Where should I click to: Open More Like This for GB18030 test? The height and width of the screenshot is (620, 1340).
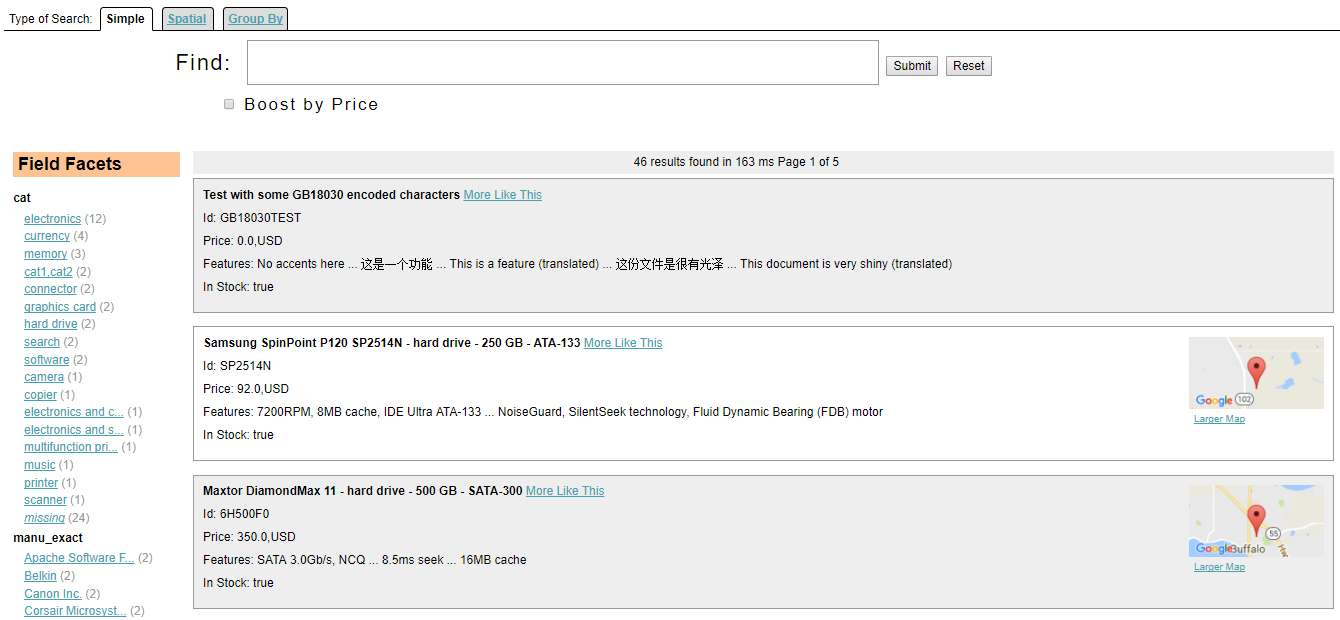pyautogui.click(x=503, y=195)
